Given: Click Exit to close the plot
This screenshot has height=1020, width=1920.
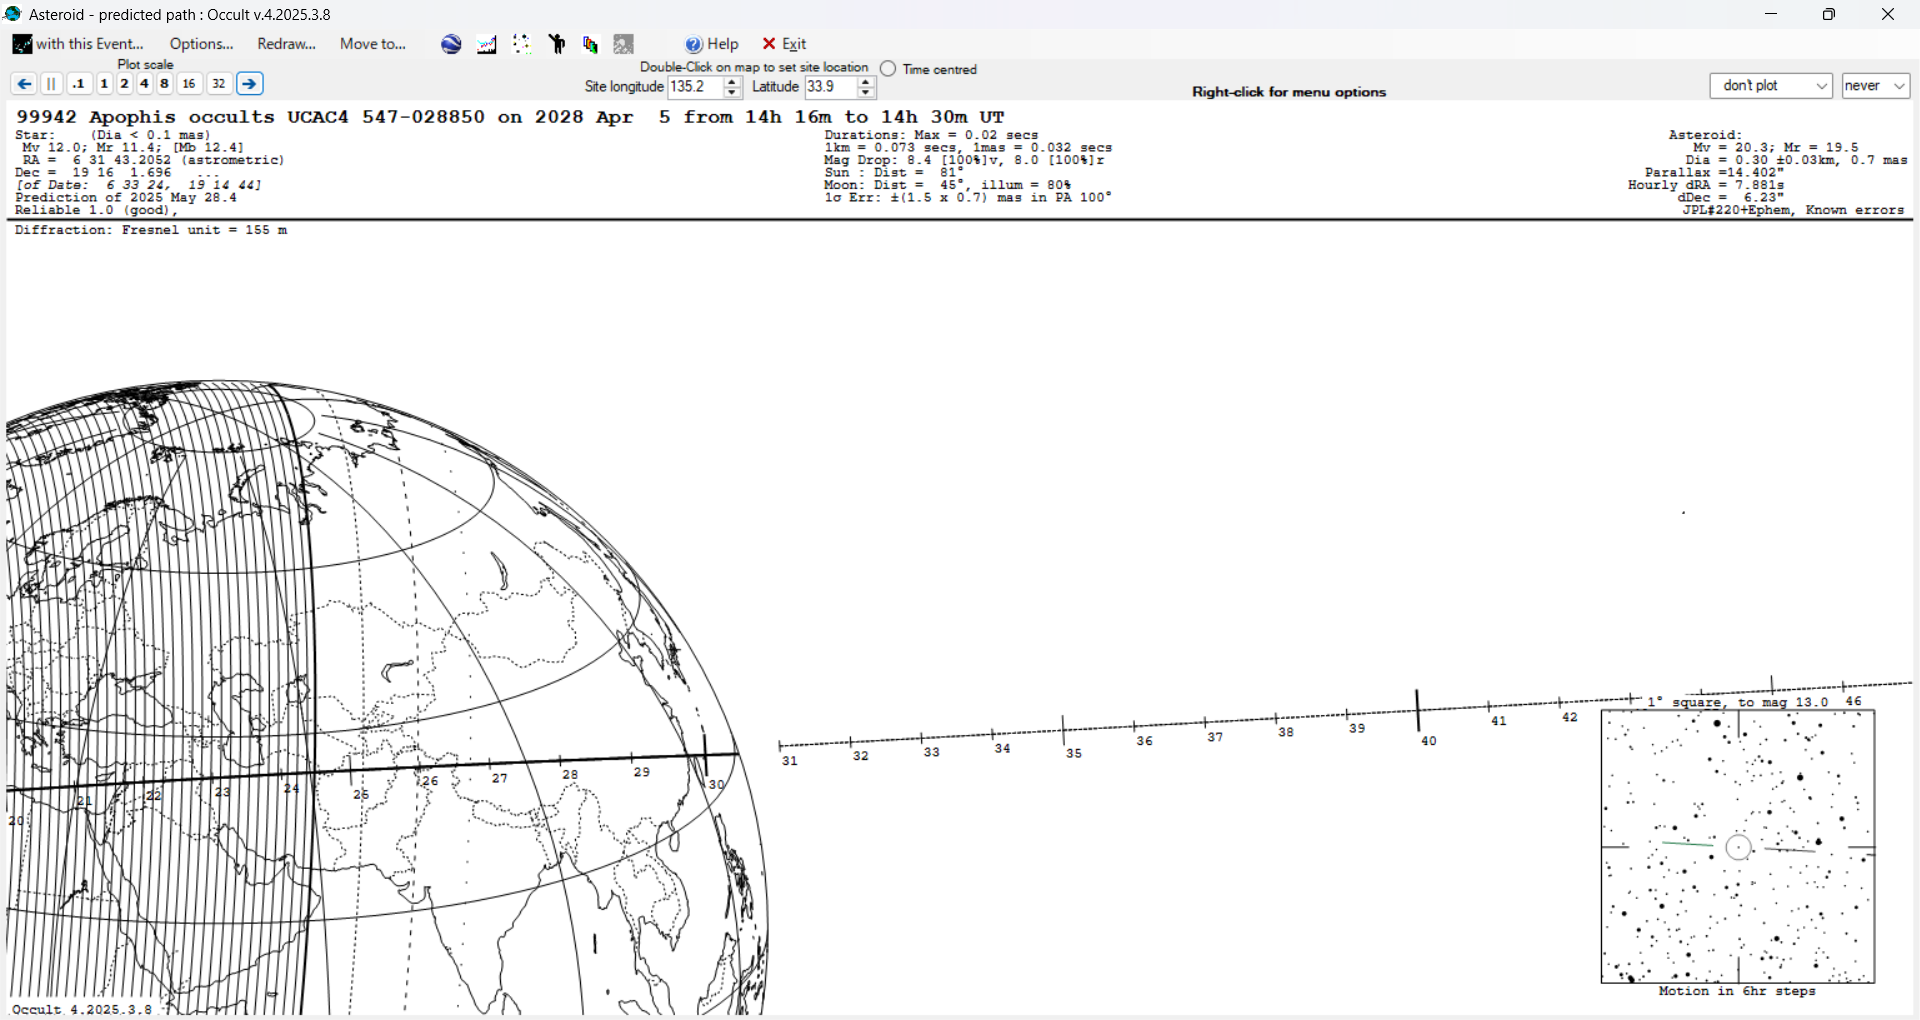Looking at the screenshot, I should pos(785,44).
